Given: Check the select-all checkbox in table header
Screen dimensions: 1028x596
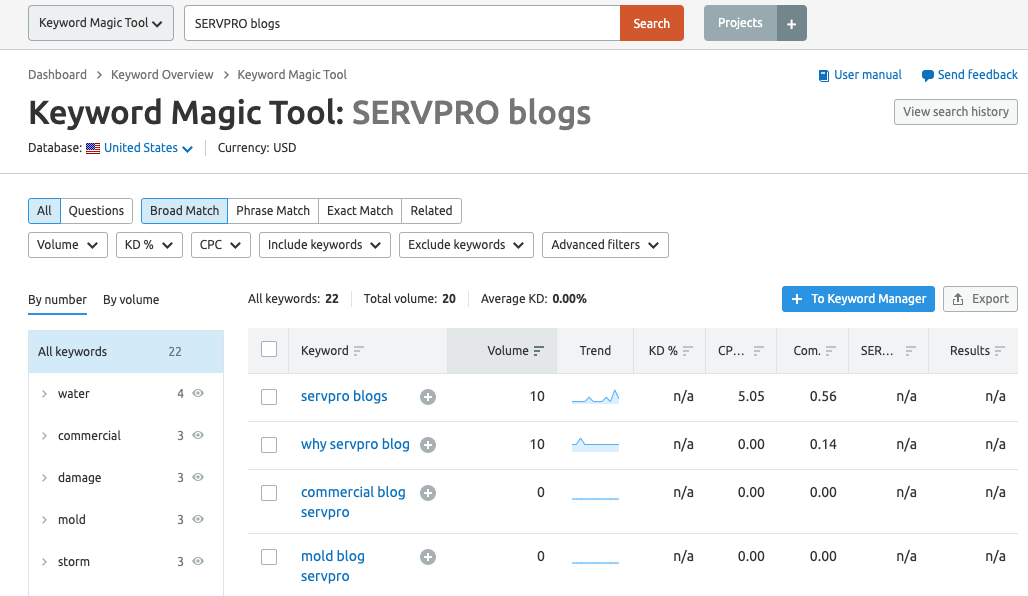Looking at the screenshot, I should pyautogui.click(x=269, y=347).
